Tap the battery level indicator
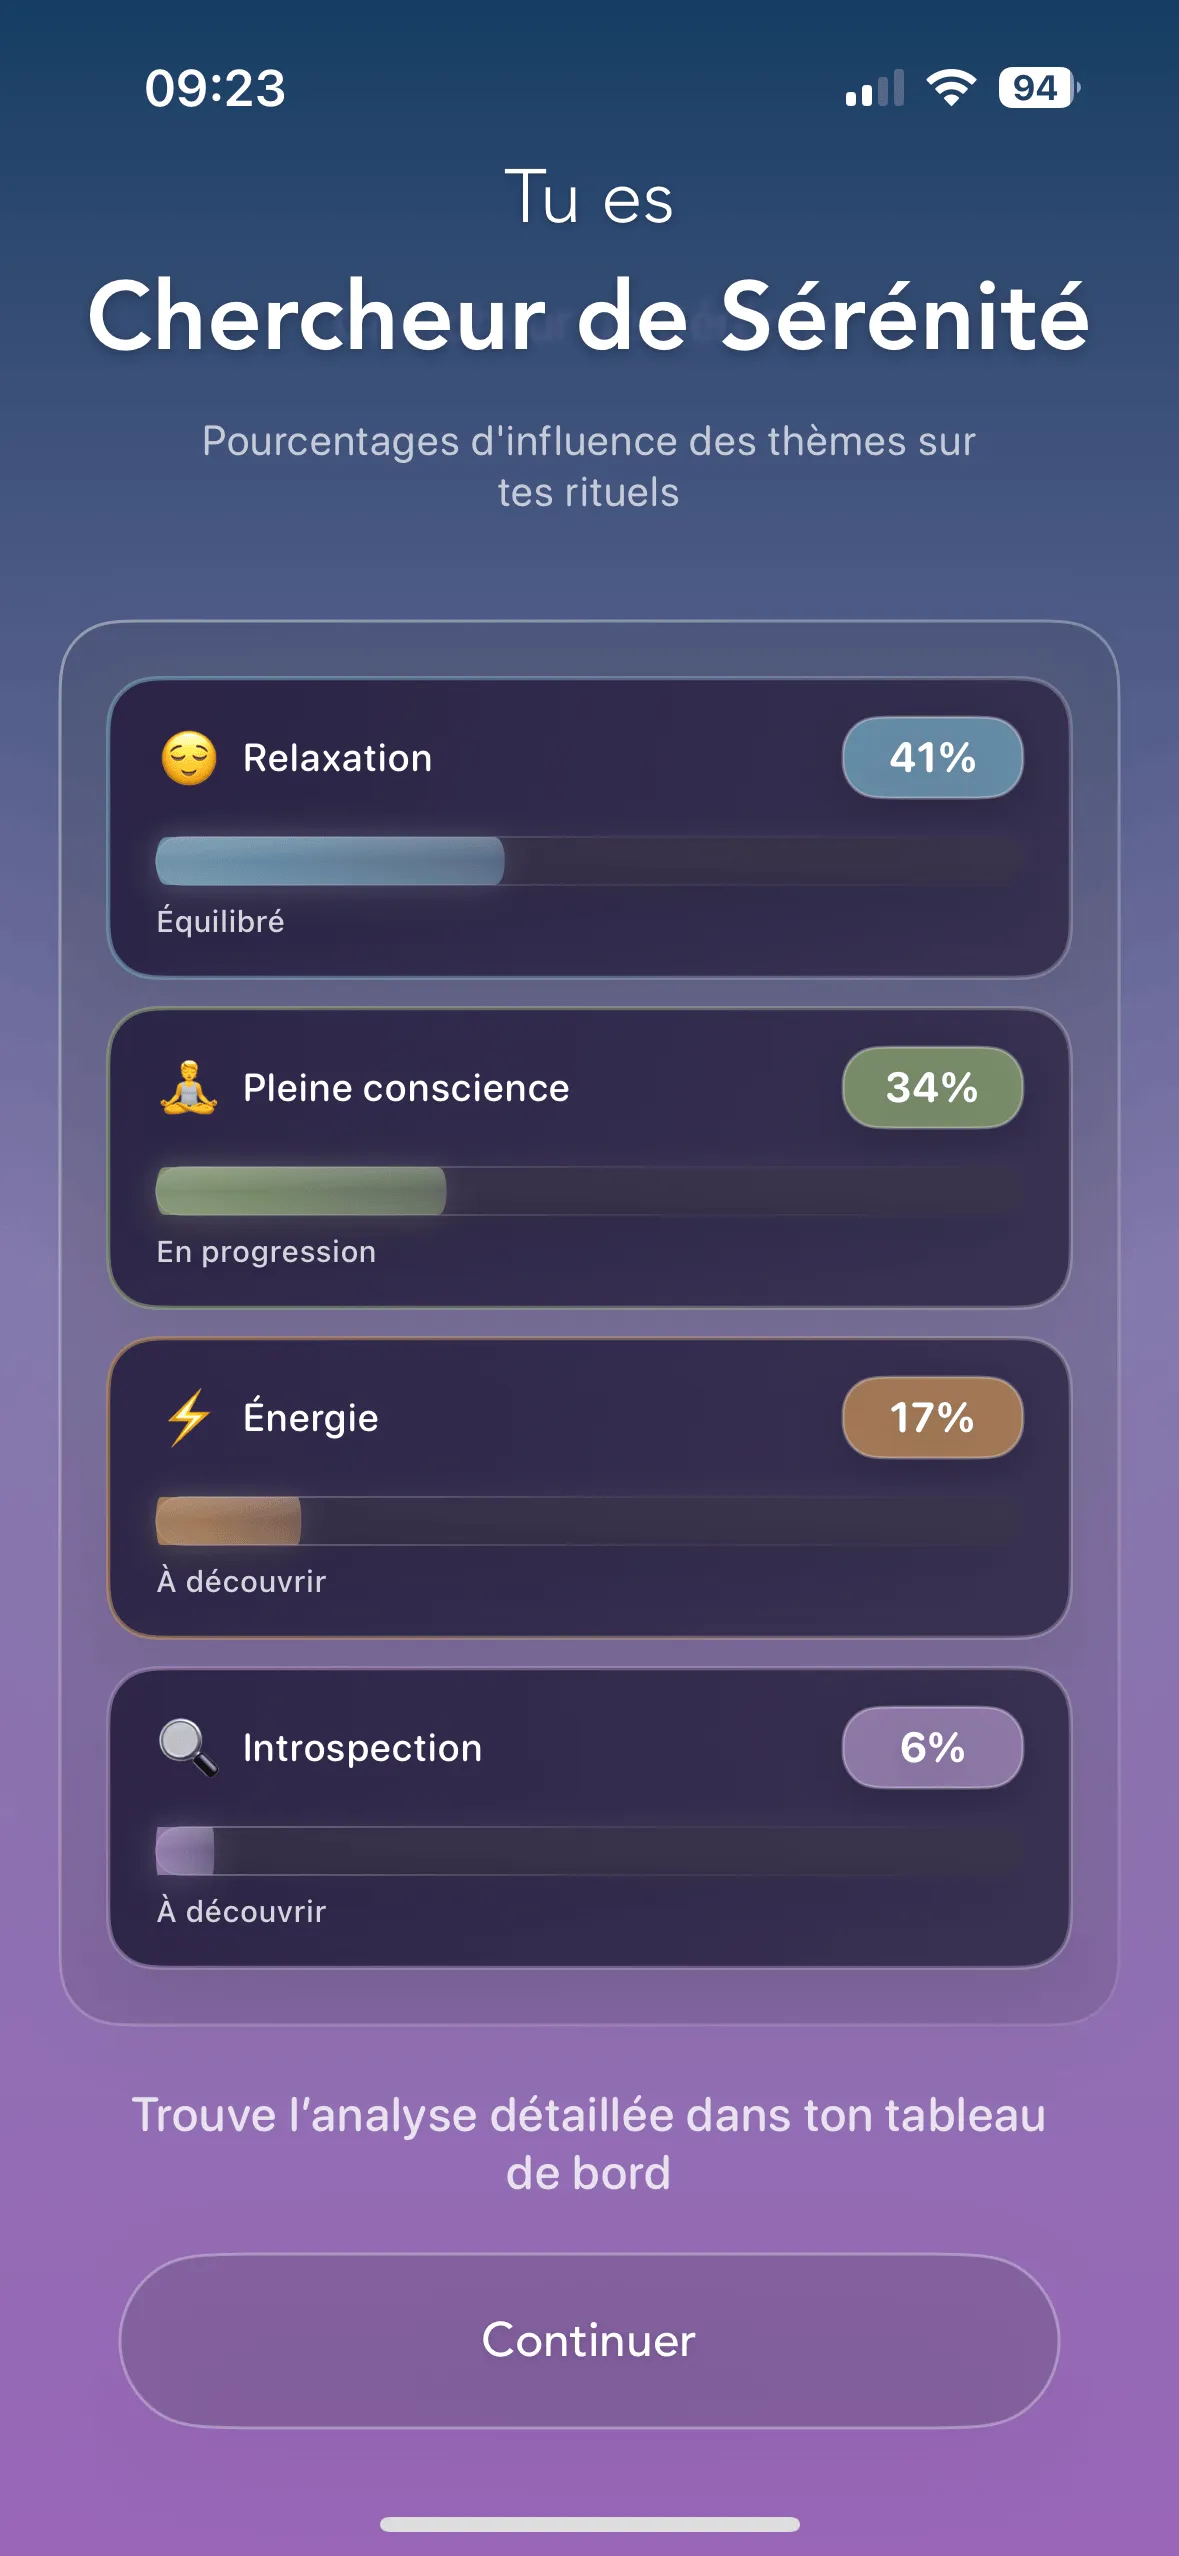 (1038, 88)
